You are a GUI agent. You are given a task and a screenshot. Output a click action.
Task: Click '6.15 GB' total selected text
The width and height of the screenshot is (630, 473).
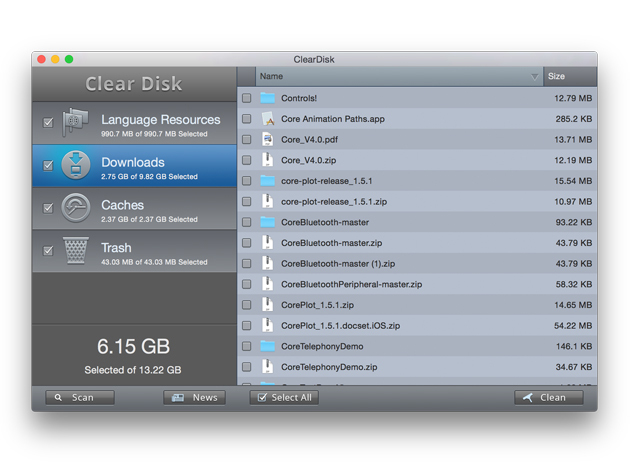pos(133,346)
